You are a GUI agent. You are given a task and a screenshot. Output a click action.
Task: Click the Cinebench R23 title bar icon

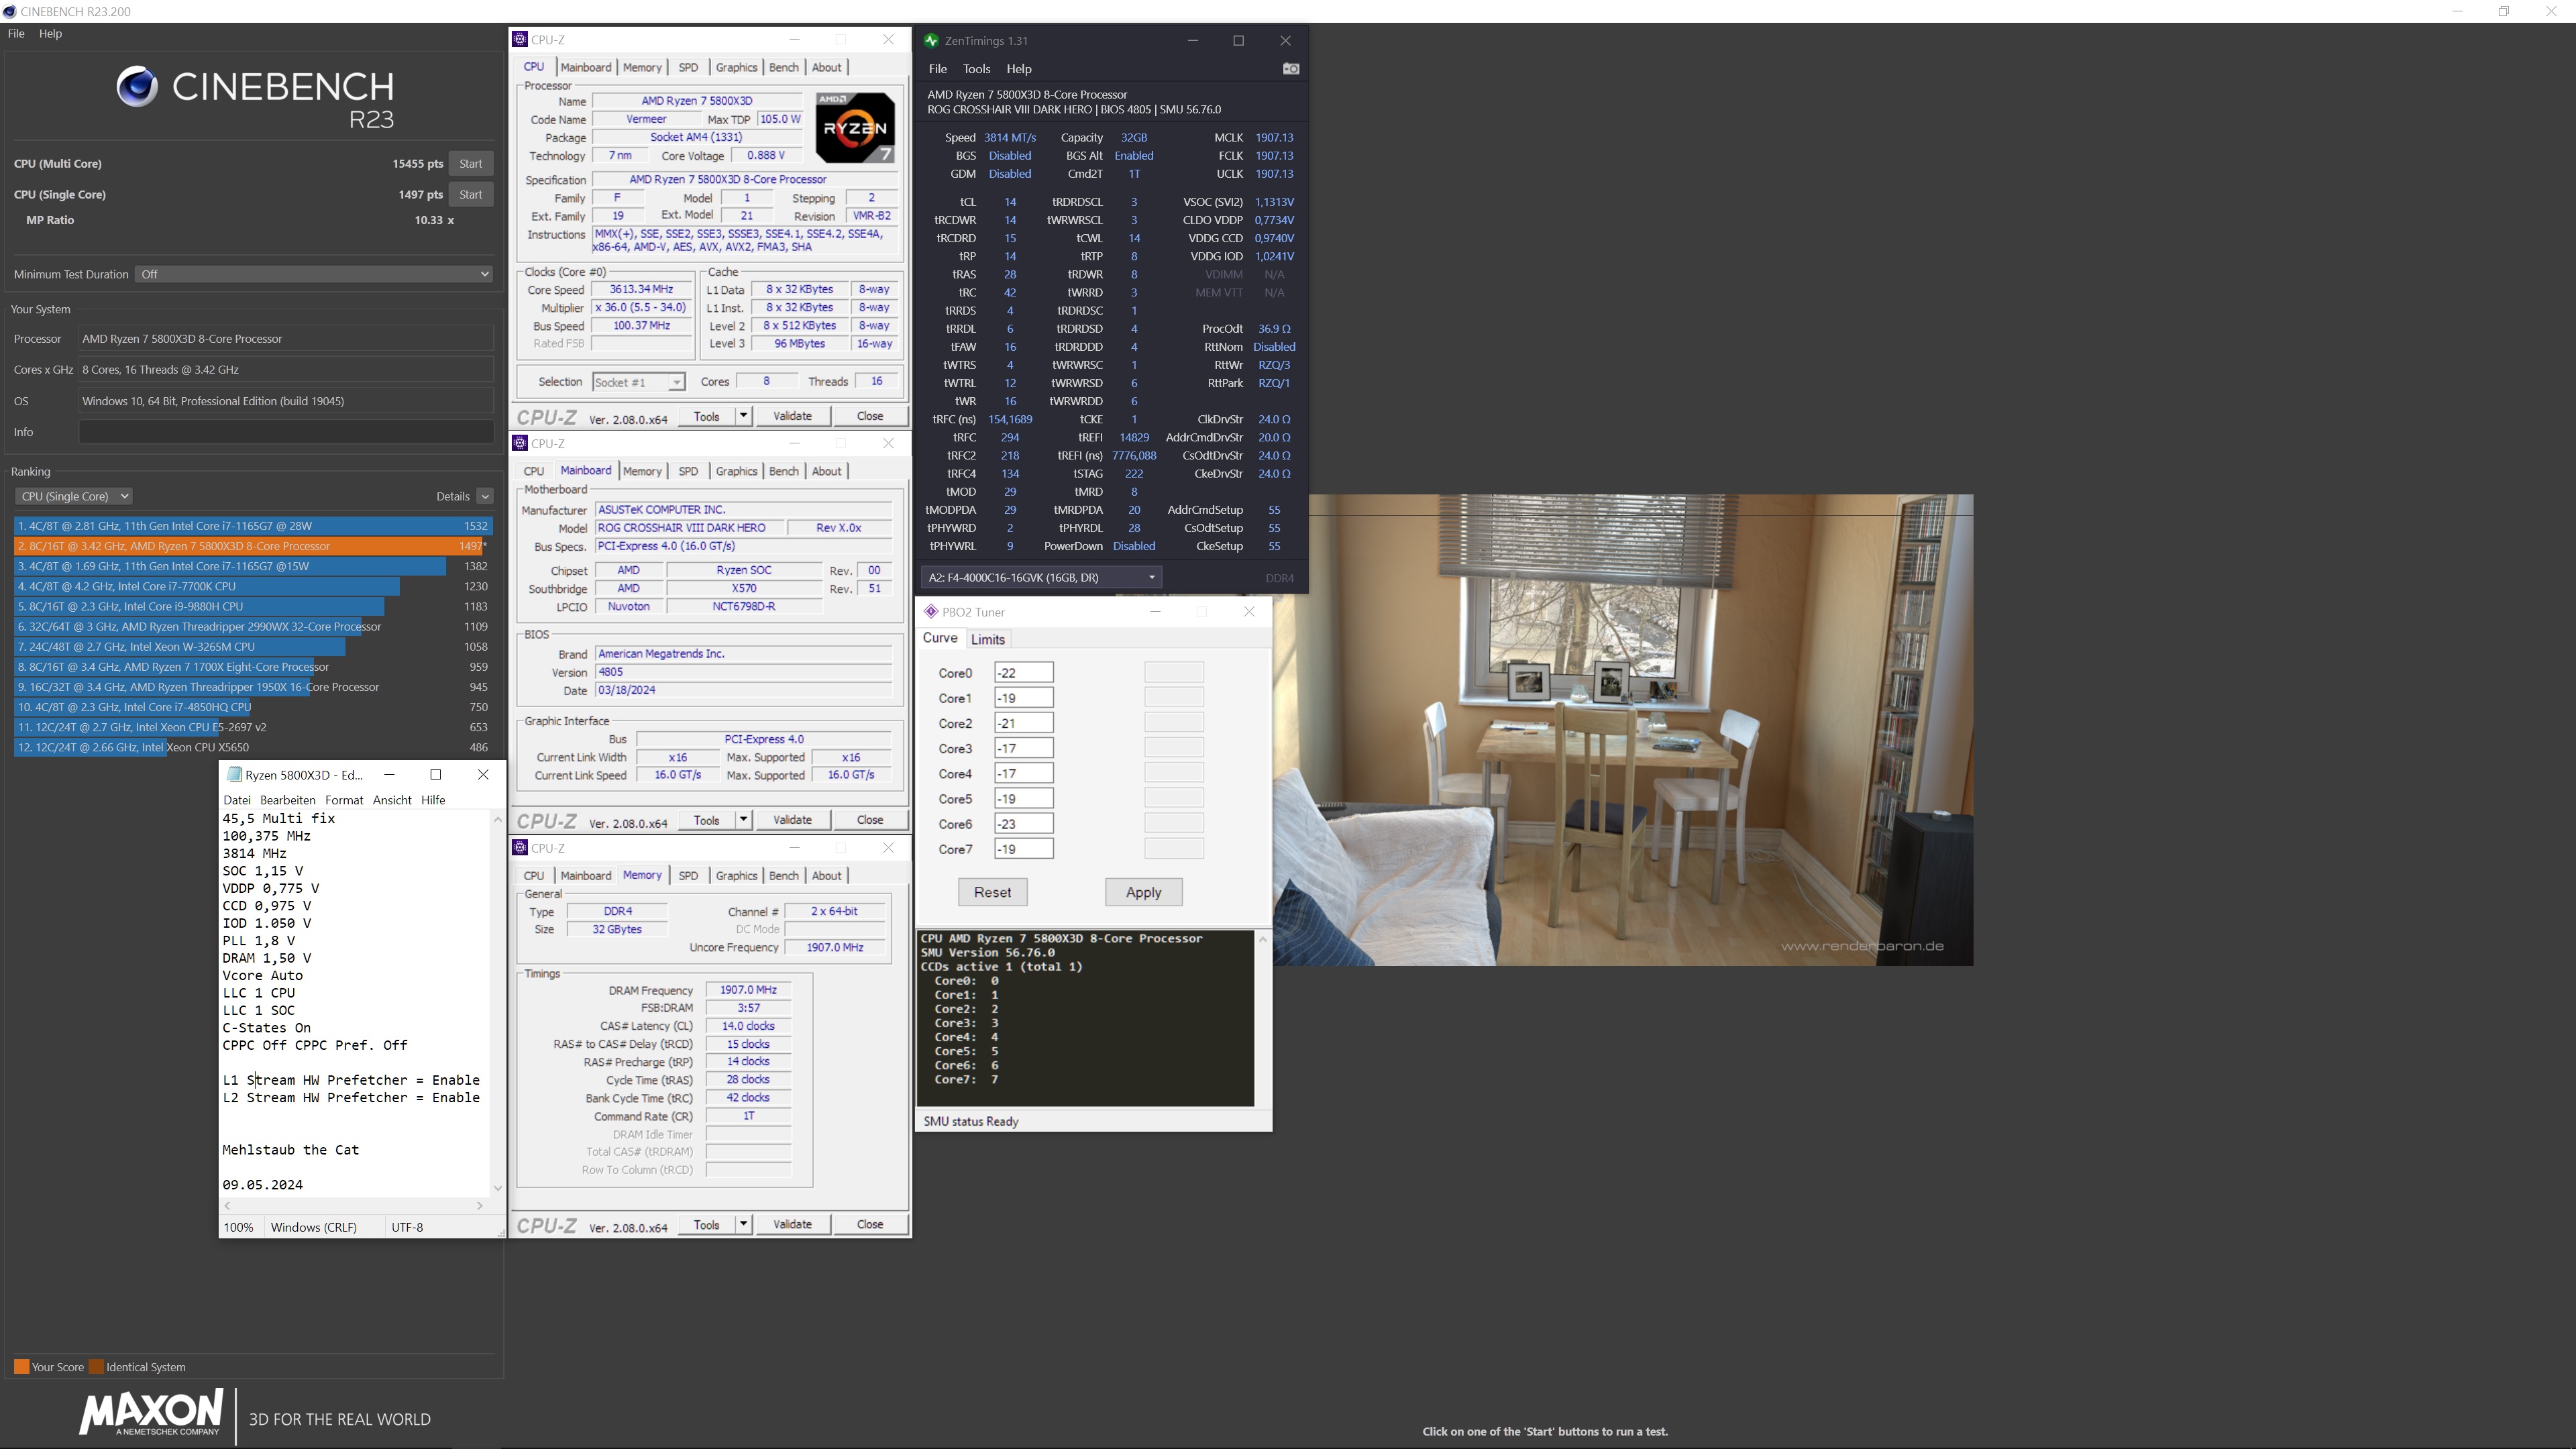[9, 11]
